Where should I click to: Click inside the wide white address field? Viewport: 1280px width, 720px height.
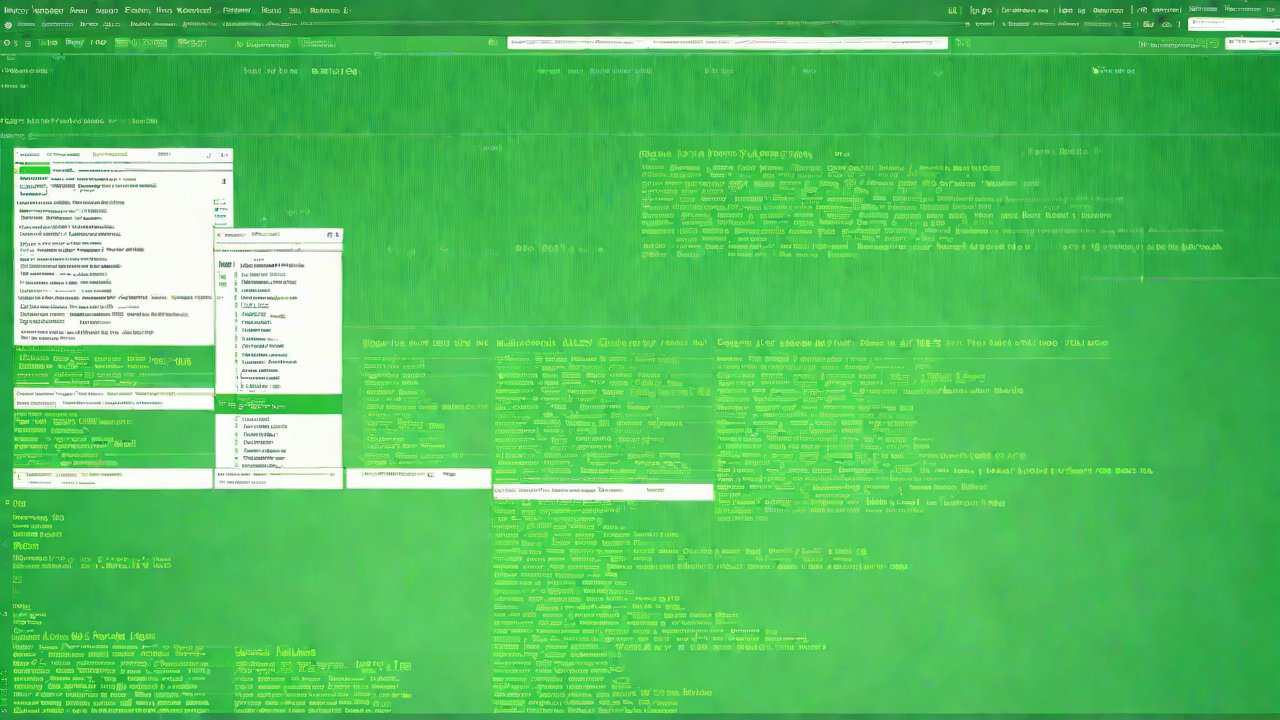click(727, 43)
